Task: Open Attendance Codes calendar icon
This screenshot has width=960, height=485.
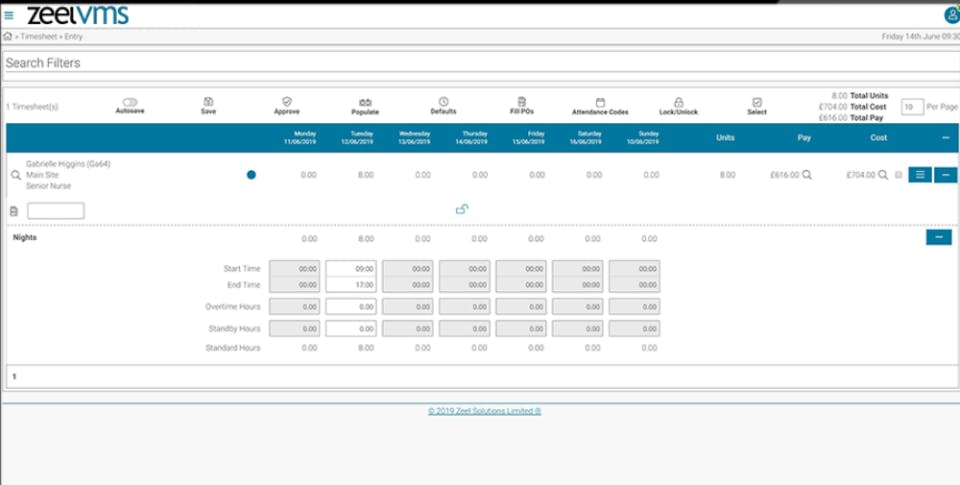Action: [x=600, y=102]
